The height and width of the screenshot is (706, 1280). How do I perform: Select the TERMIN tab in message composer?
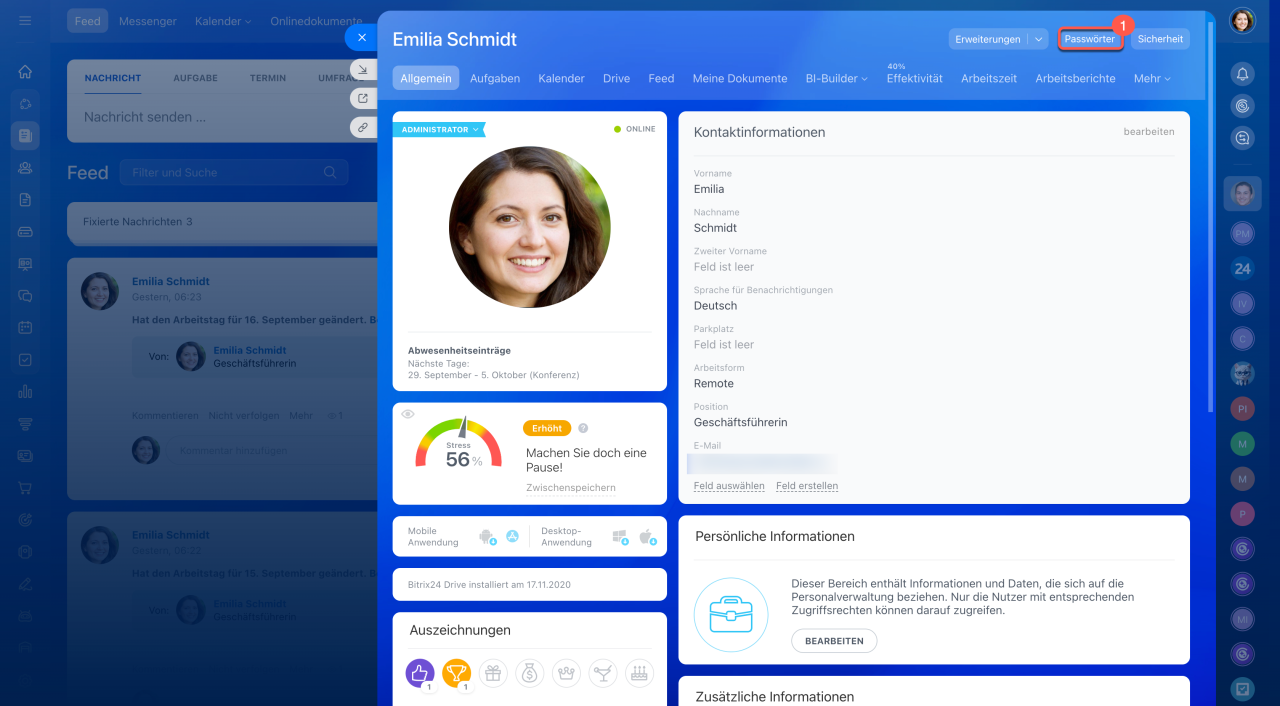[x=268, y=78]
